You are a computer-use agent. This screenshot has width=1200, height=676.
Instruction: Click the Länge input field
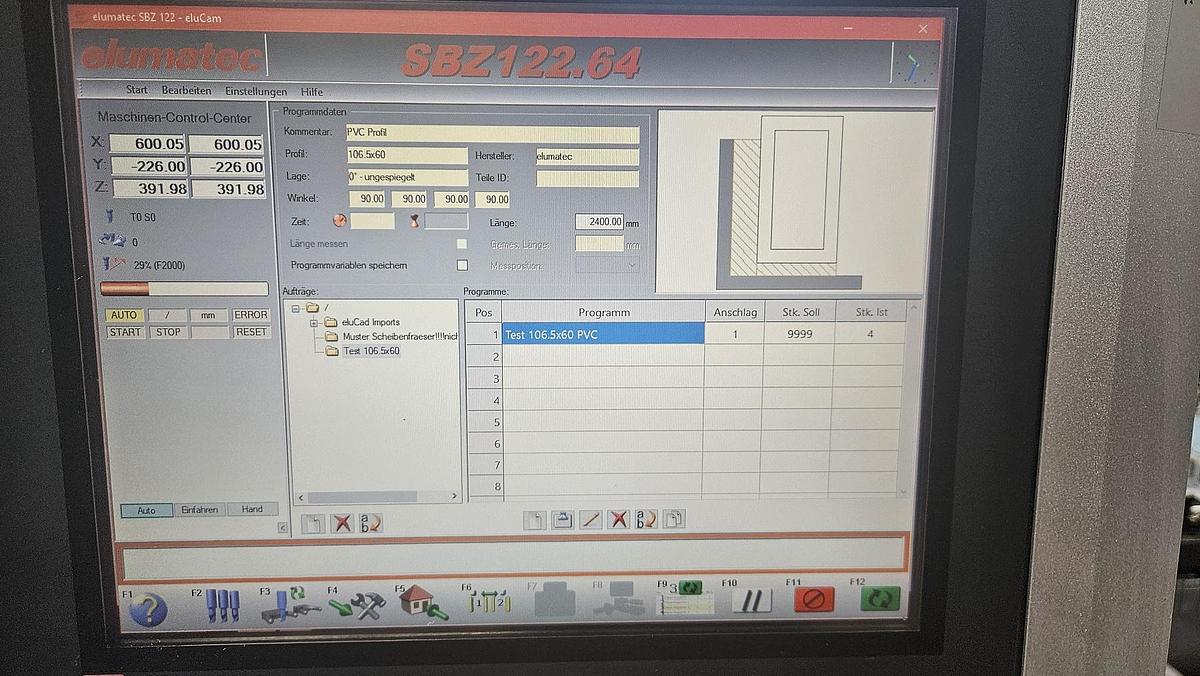click(x=599, y=222)
